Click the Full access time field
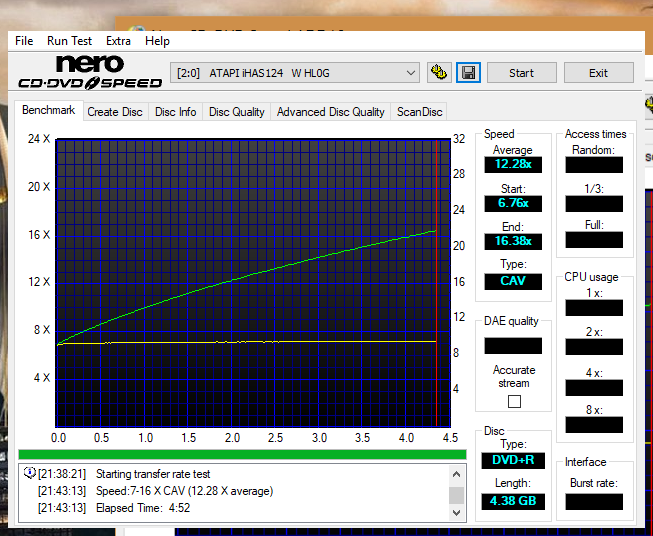653x536 pixels. click(594, 240)
